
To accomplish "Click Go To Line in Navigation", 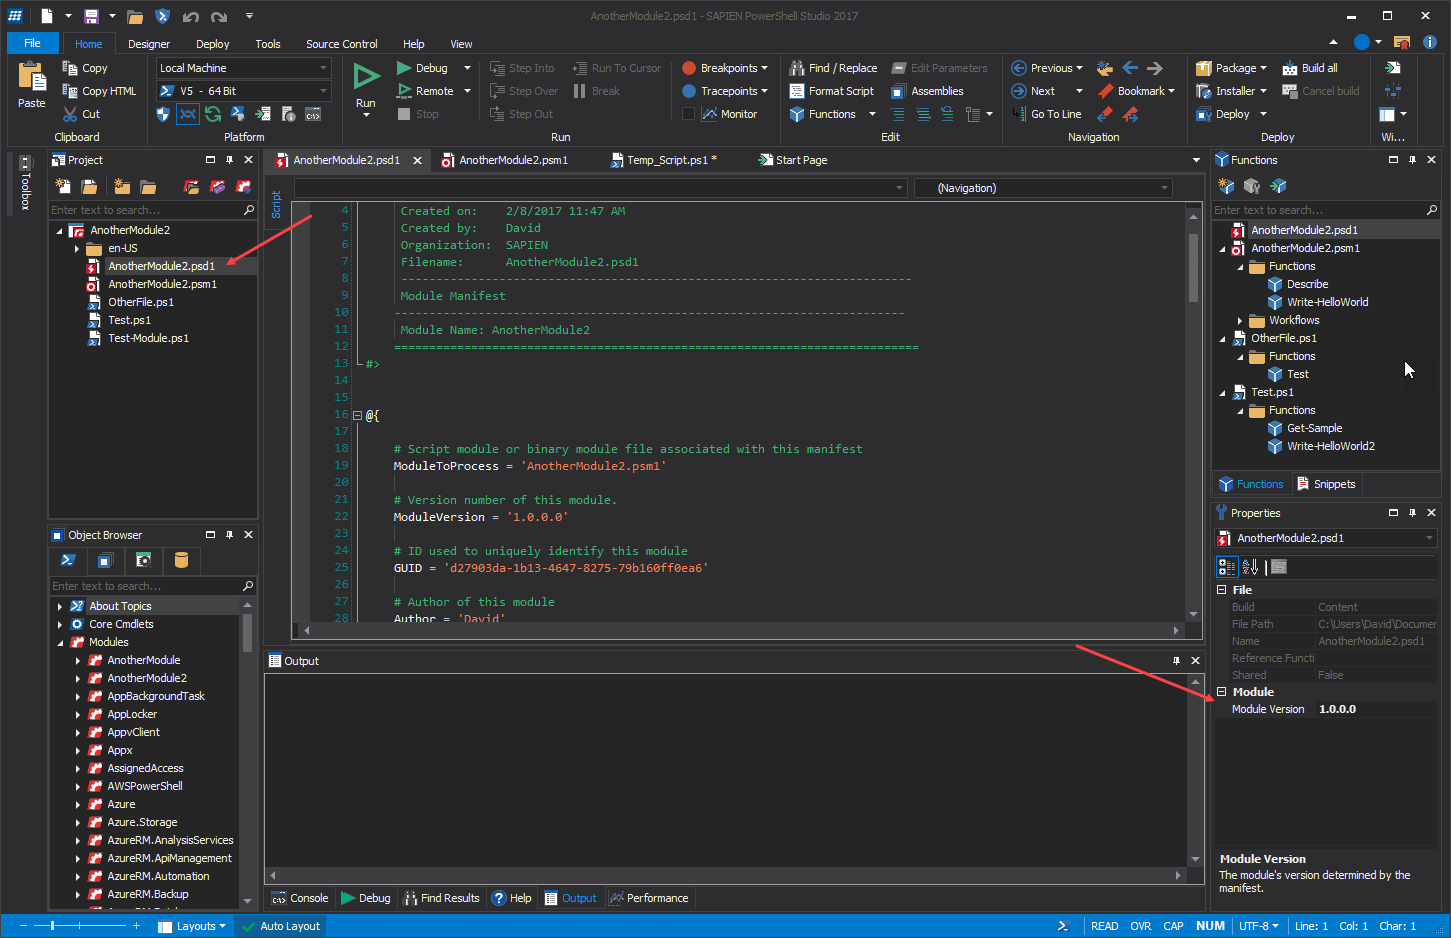I will coord(1046,114).
